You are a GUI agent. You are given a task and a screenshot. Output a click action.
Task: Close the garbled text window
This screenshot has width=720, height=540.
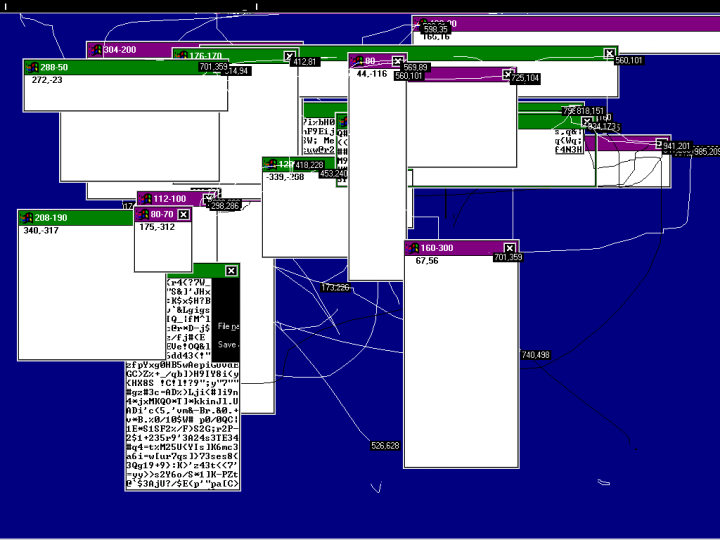pos(231,270)
